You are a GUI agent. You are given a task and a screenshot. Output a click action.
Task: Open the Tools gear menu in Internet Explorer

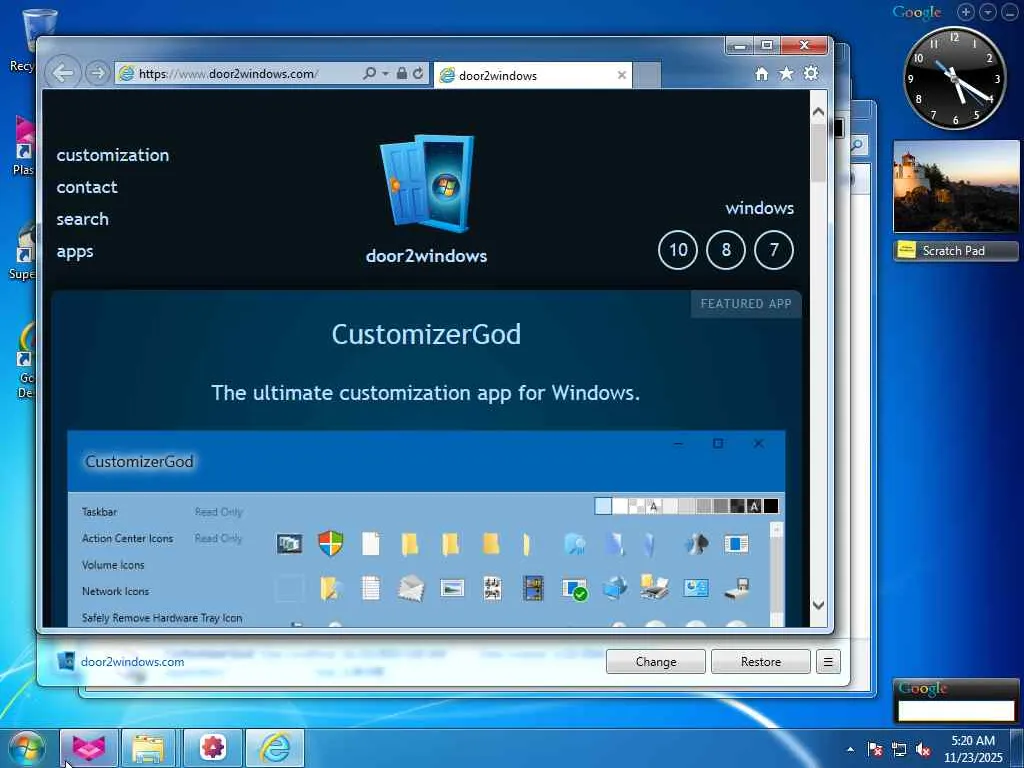pyautogui.click(x=811, y=73)
